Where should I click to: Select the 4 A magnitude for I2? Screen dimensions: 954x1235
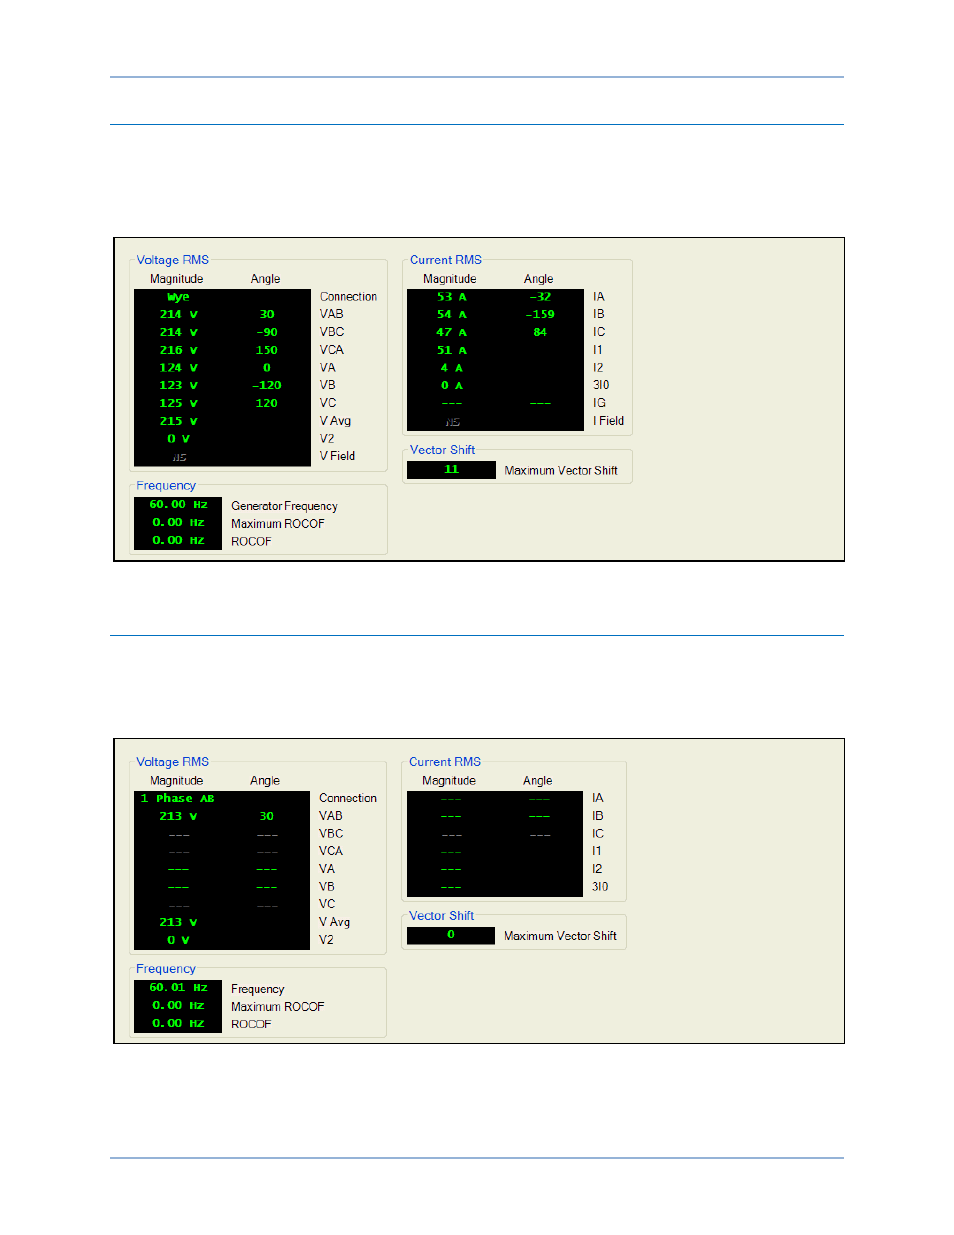pyautogui.click(x=452, y=368)
